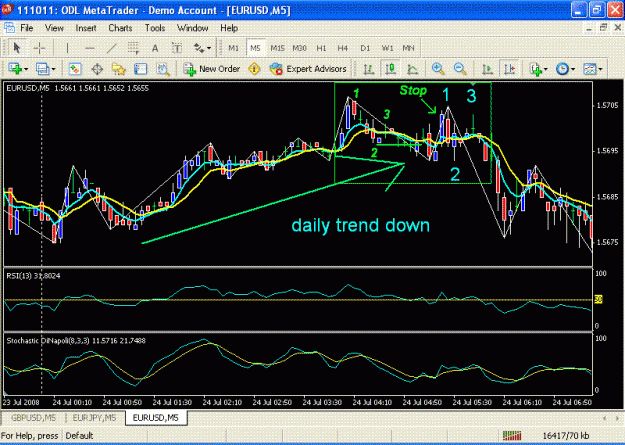Switch chart to bar chart mode

[369, 69]
